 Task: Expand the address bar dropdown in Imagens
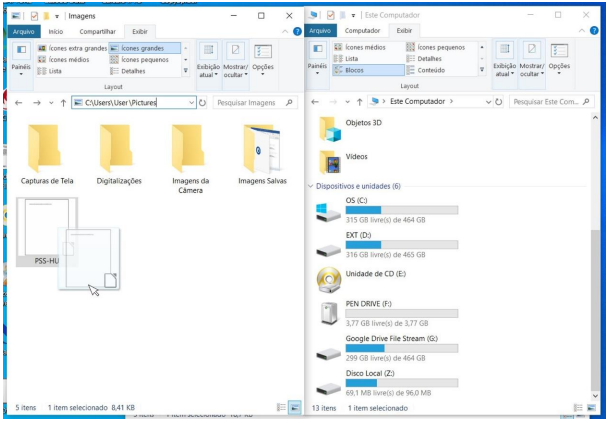coord(190,103)
